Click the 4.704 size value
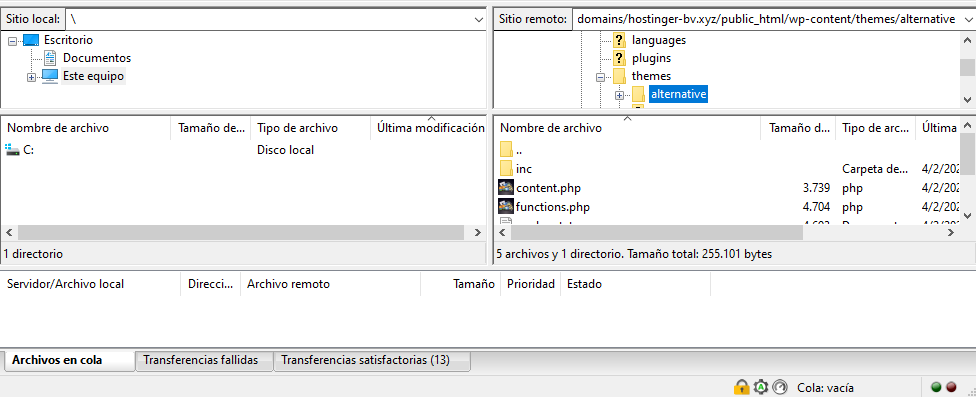 pyautogui.click(x=817, y=207)
